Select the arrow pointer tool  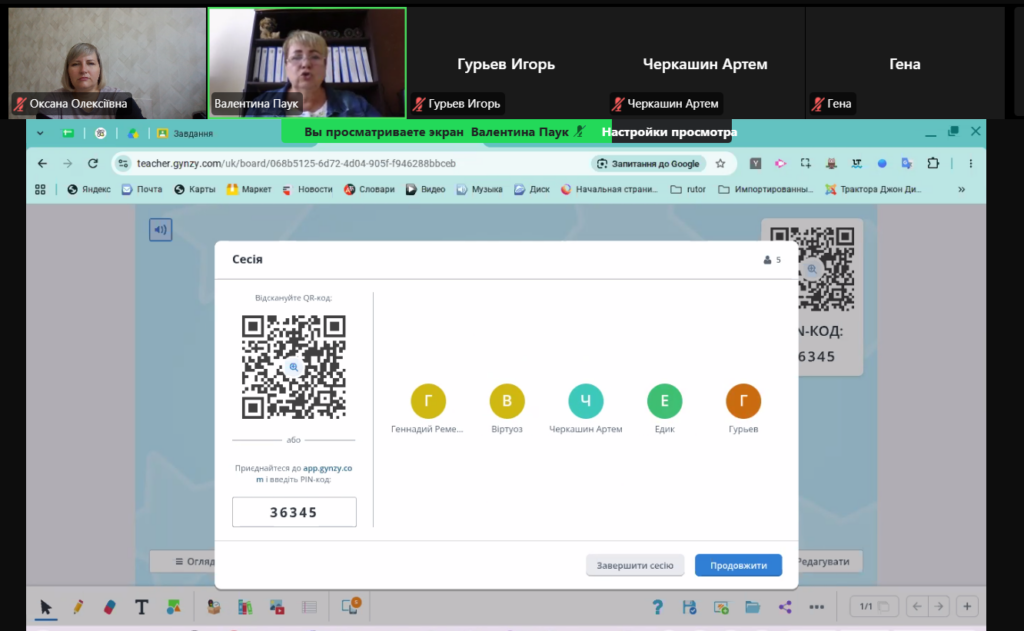click(x=46, y=607)
